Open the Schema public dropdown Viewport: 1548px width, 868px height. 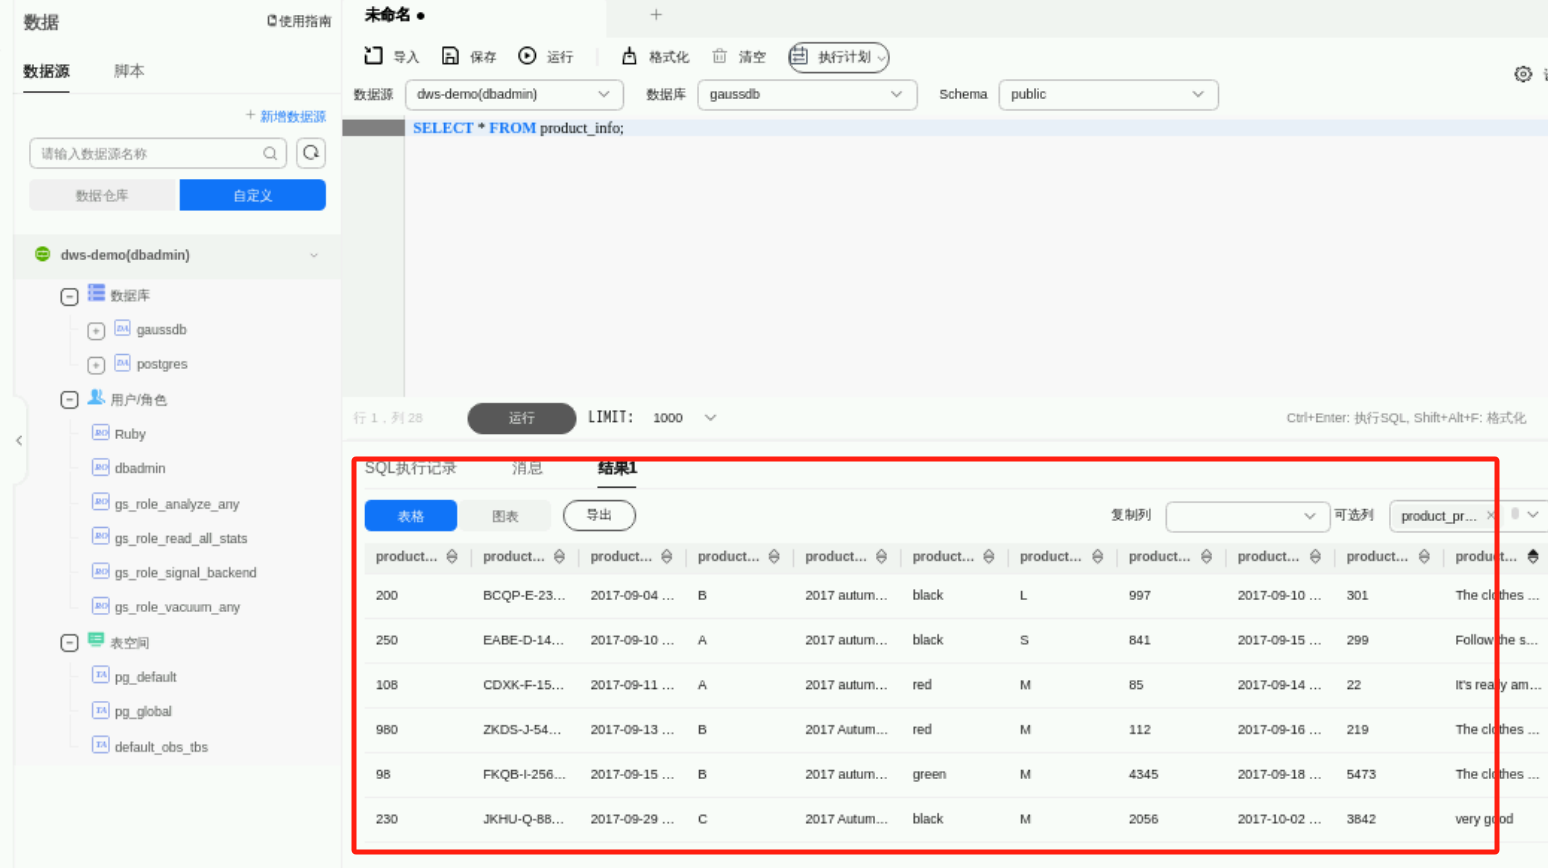[x=1108, y=94]
